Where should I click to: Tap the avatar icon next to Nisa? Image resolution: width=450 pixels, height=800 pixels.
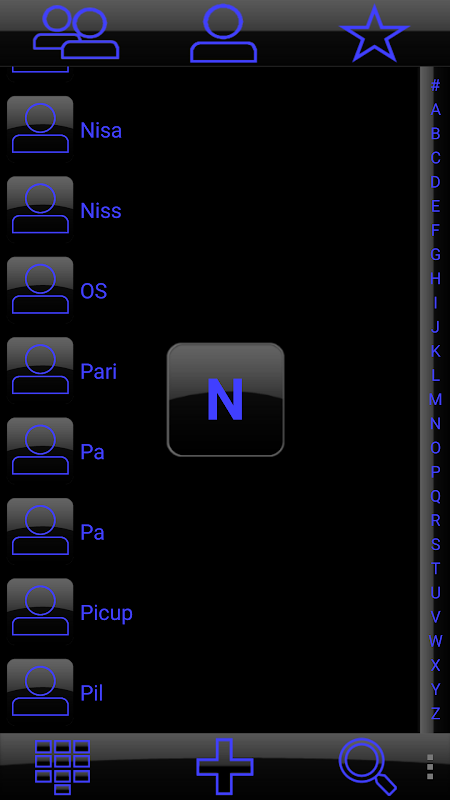click(x=40, y=130)
